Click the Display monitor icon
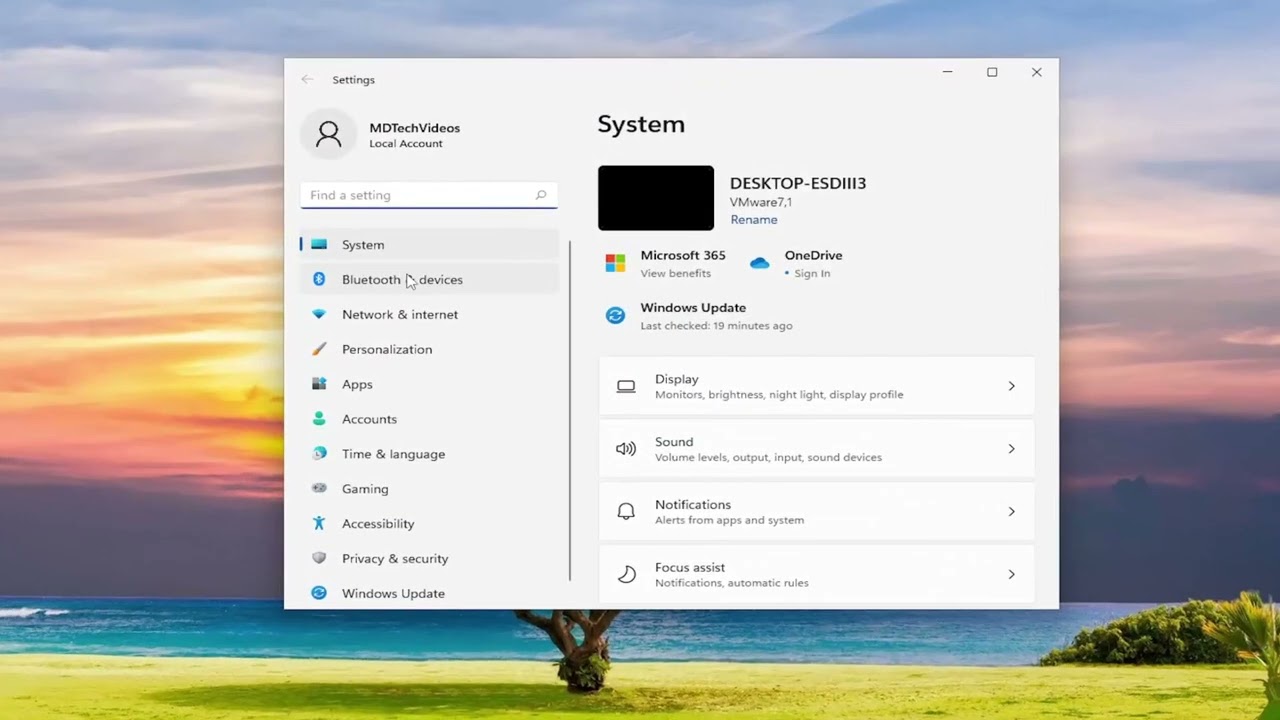 626,386
